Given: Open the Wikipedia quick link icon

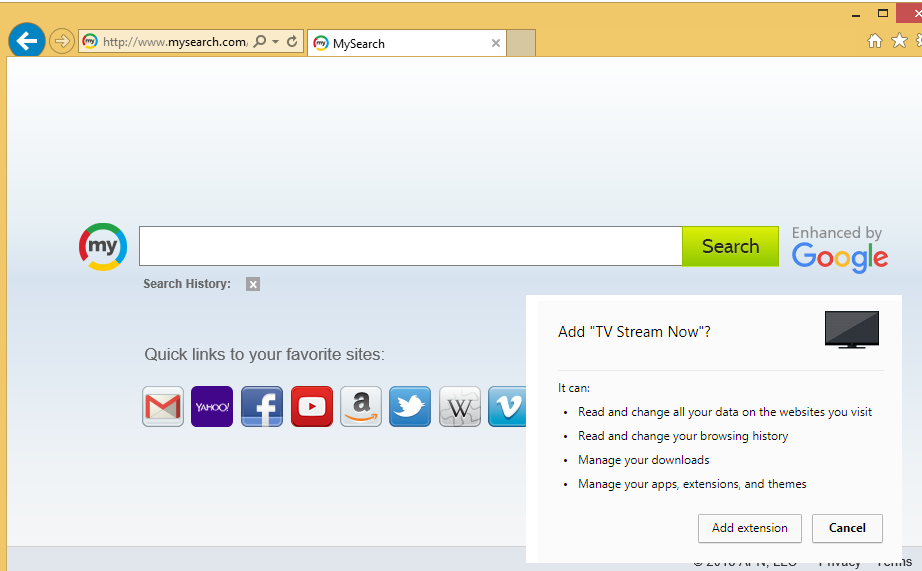Looking at the screenshot, I should 460,407.
